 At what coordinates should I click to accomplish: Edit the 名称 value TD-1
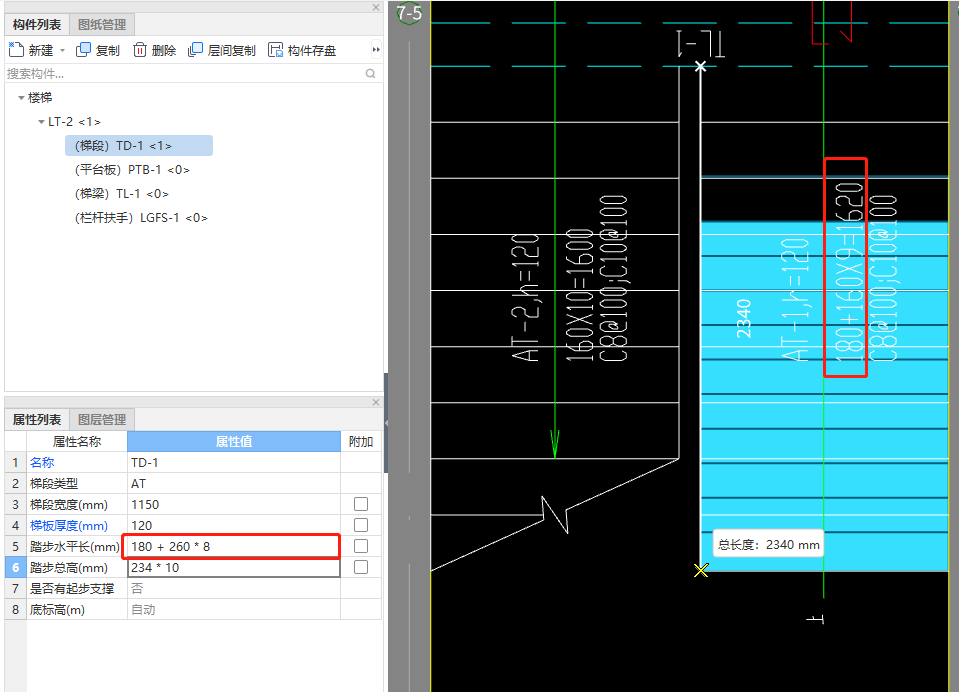(x=234, y=462)
